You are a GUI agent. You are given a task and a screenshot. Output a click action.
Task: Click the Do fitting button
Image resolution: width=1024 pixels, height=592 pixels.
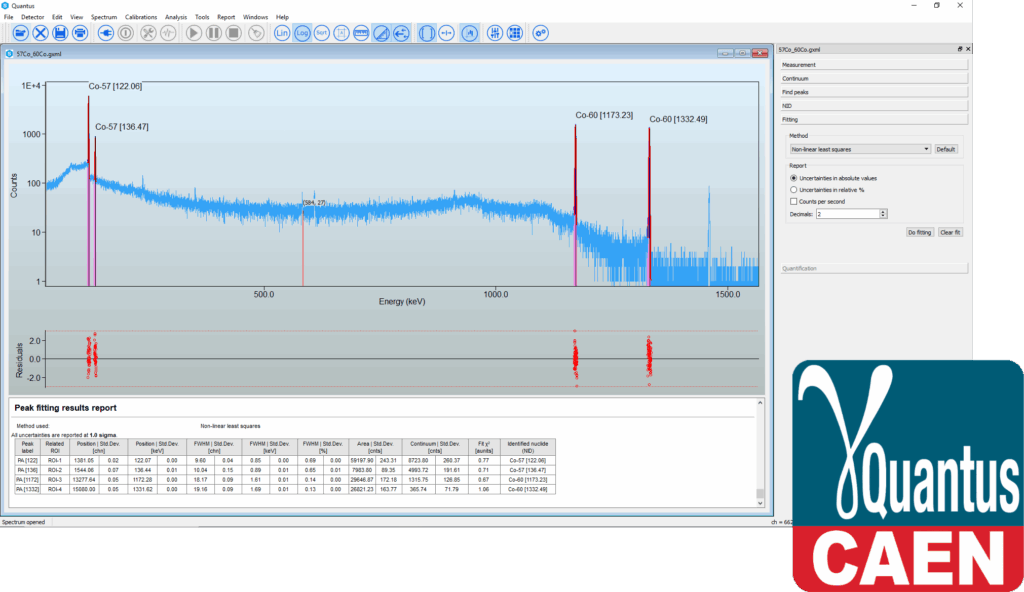click(x=920, y=232)
